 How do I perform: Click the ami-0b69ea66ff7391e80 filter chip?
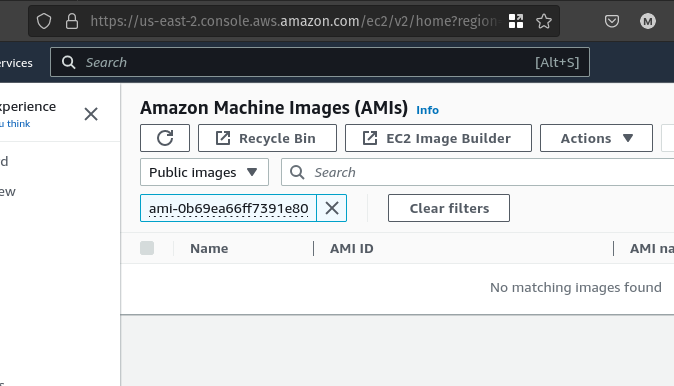[229, 208]
